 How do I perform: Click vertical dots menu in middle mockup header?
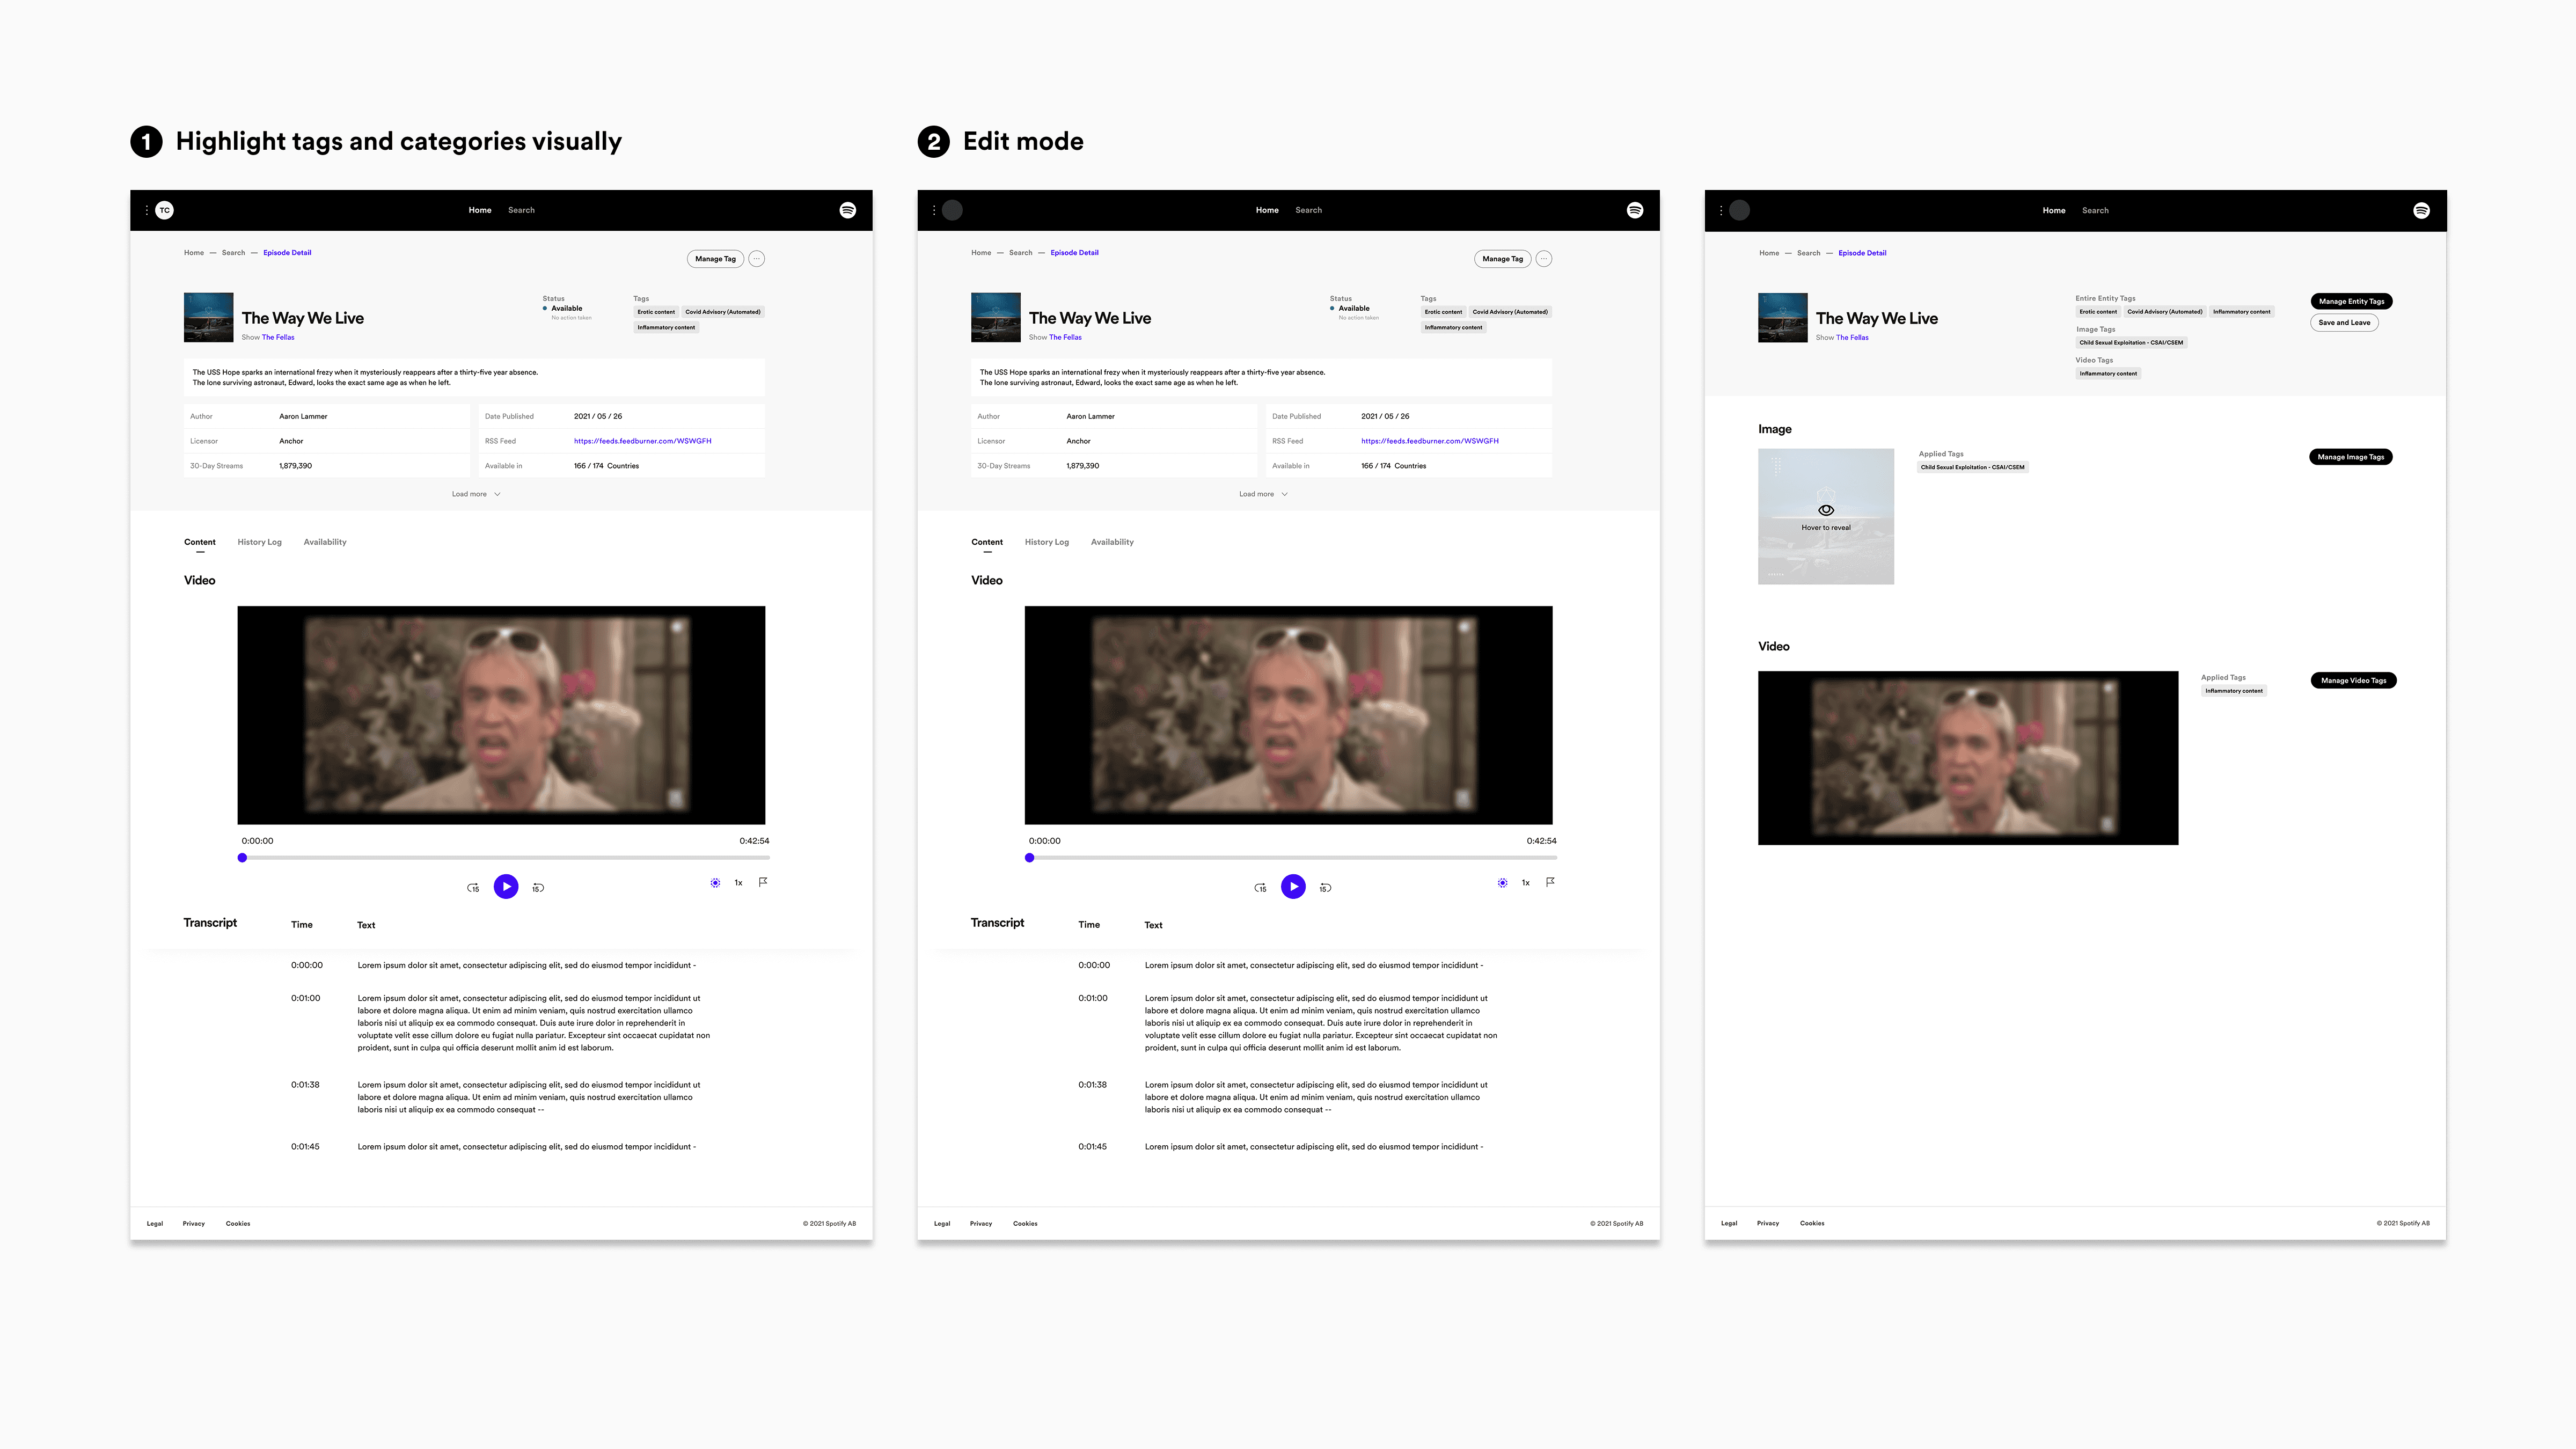point(934,210)
